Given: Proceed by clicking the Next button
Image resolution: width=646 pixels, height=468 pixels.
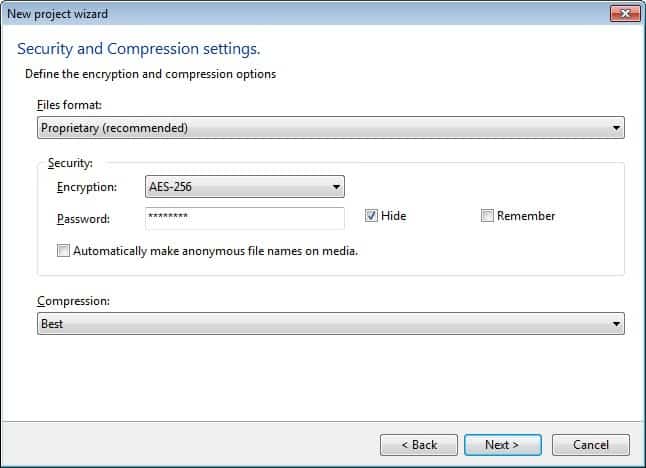Looking at the screenshot, I should (x=502, y=445).
